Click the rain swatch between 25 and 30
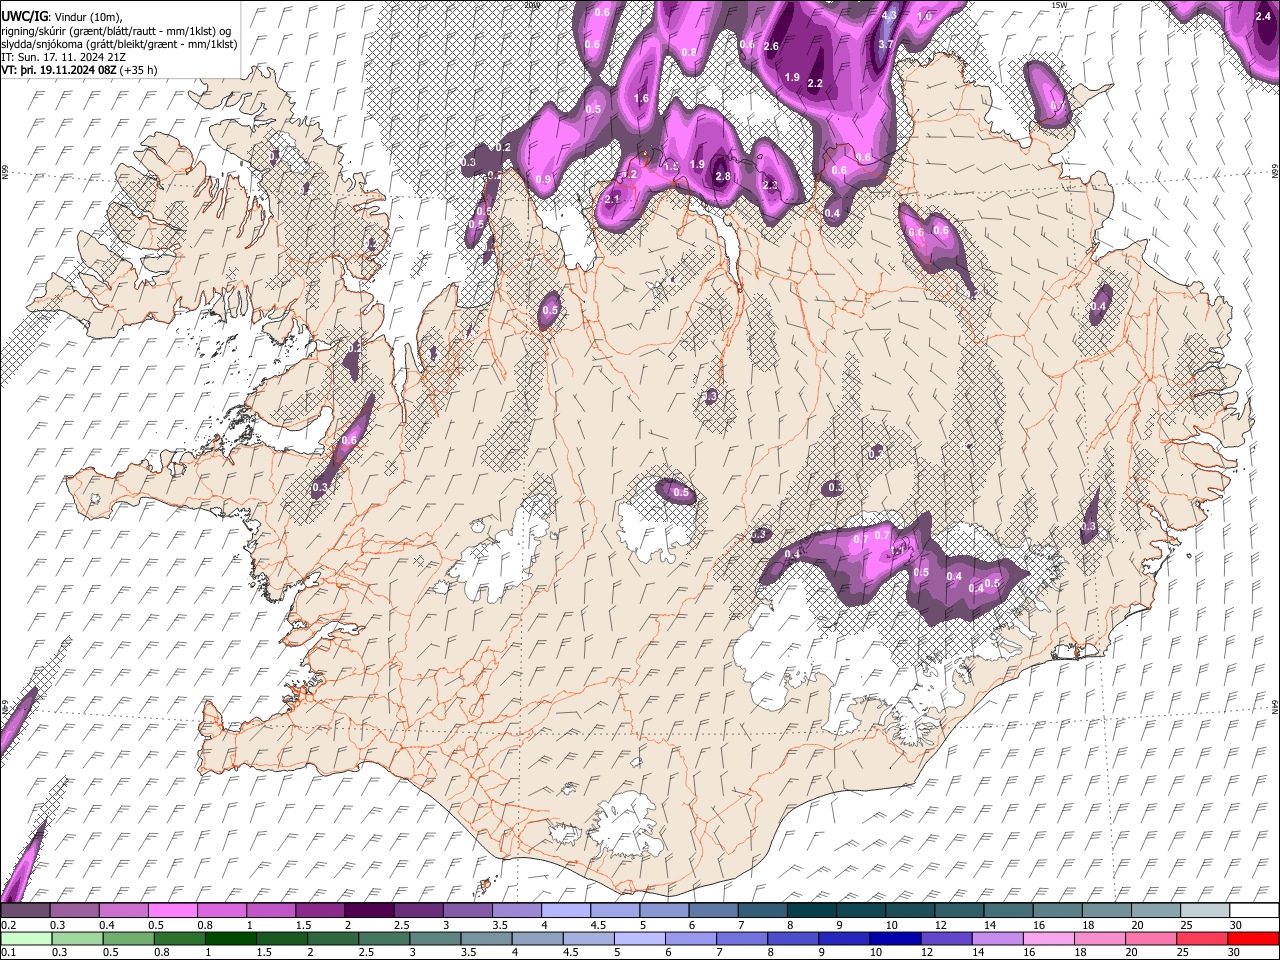 [1202, 938]
